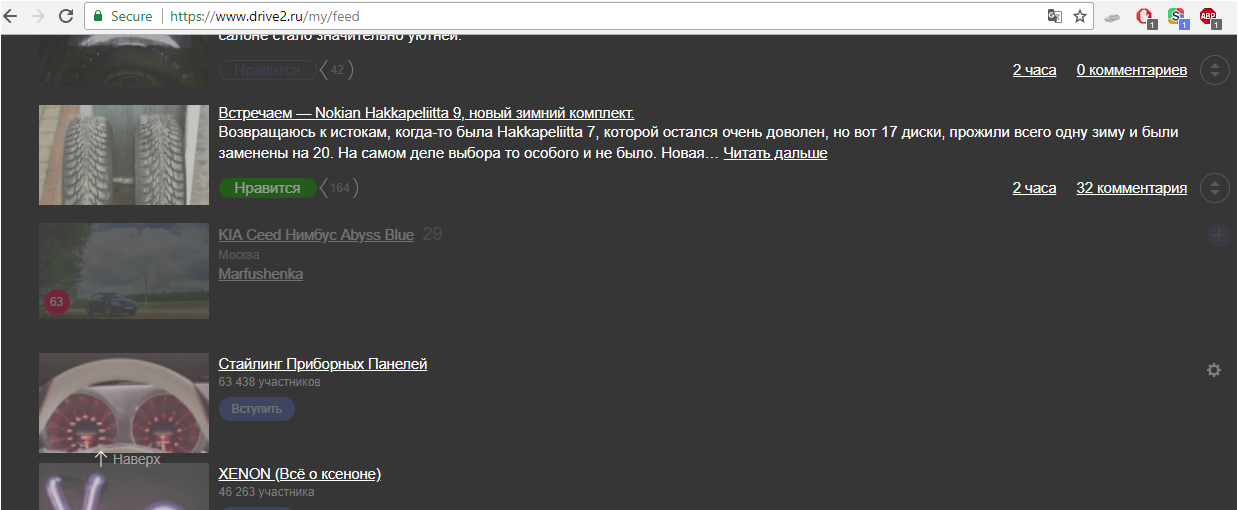
Task: Expand the up-down arrows on the Nokian post
Action: (x=1214, y=188)
